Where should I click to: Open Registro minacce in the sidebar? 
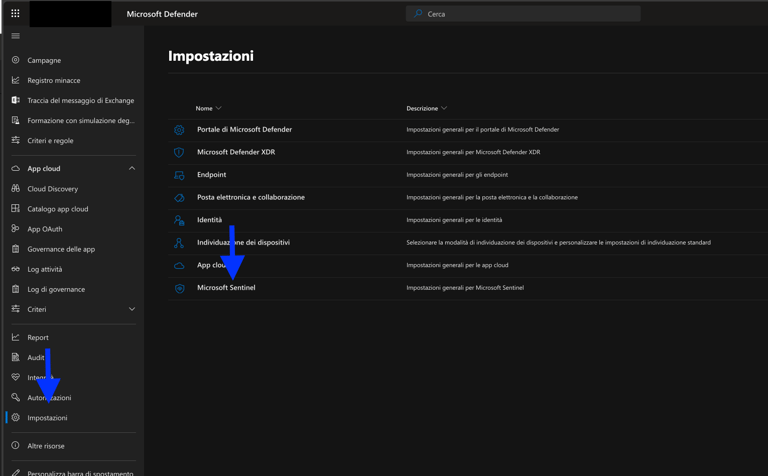click(x=54, y=80)
